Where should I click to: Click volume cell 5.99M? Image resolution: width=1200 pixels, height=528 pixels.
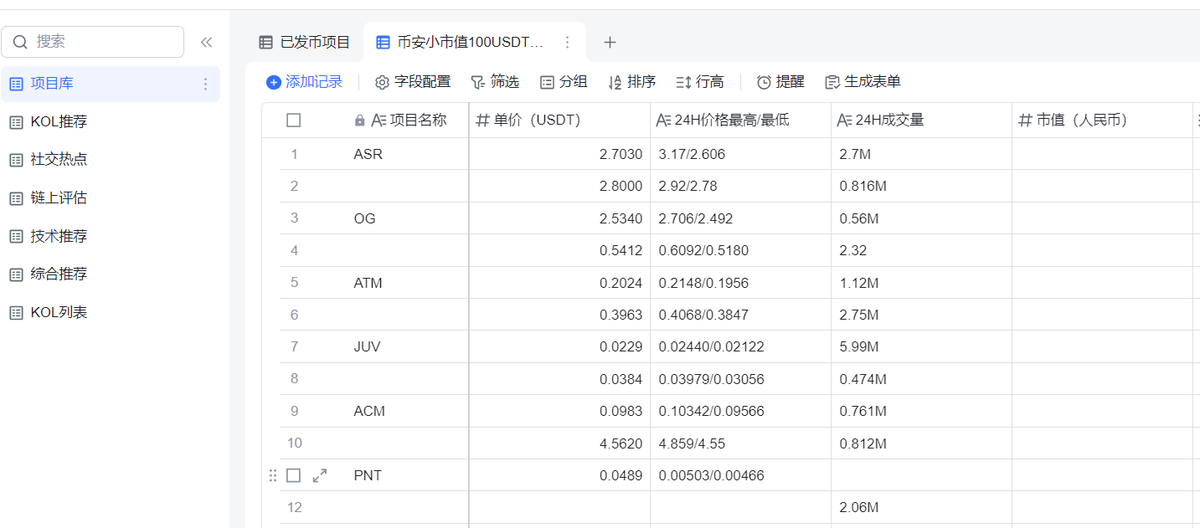922,346
